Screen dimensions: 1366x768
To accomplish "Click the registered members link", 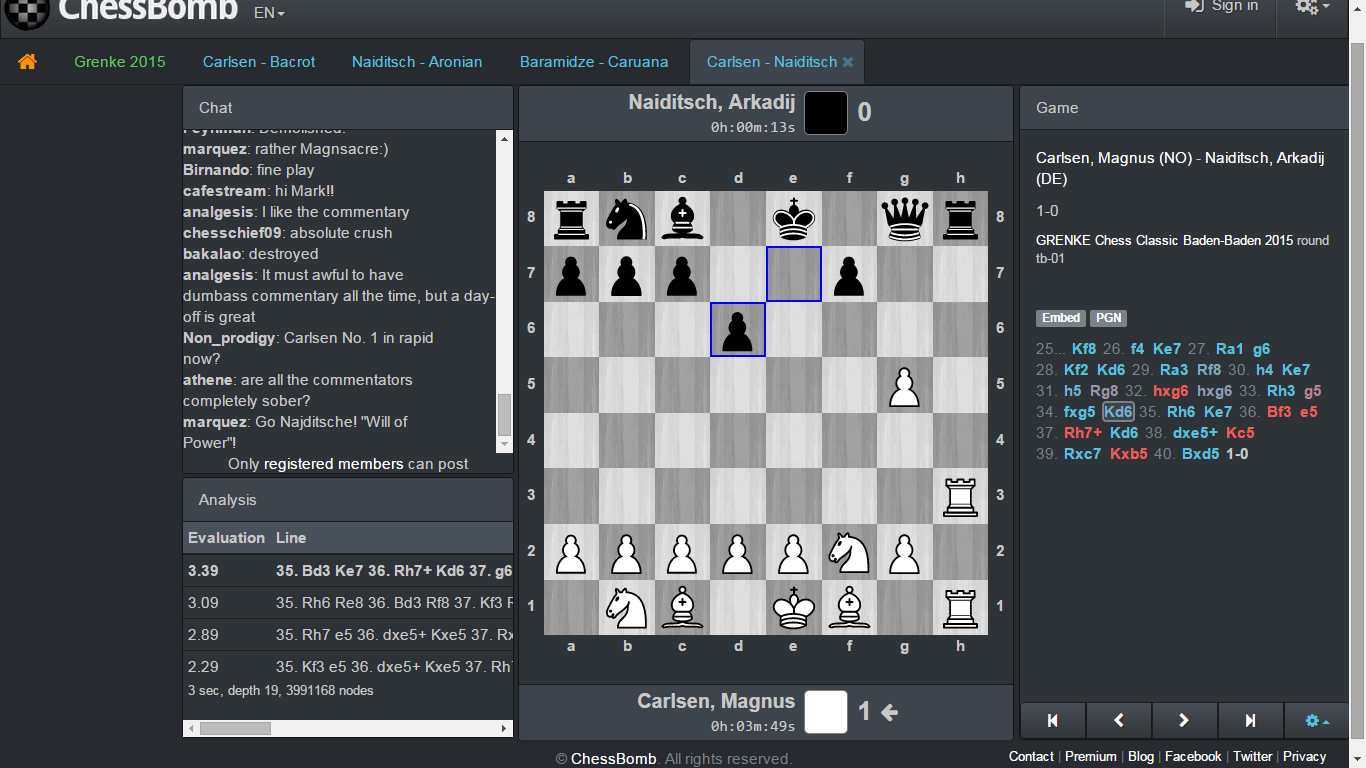I will pos(333,464).
